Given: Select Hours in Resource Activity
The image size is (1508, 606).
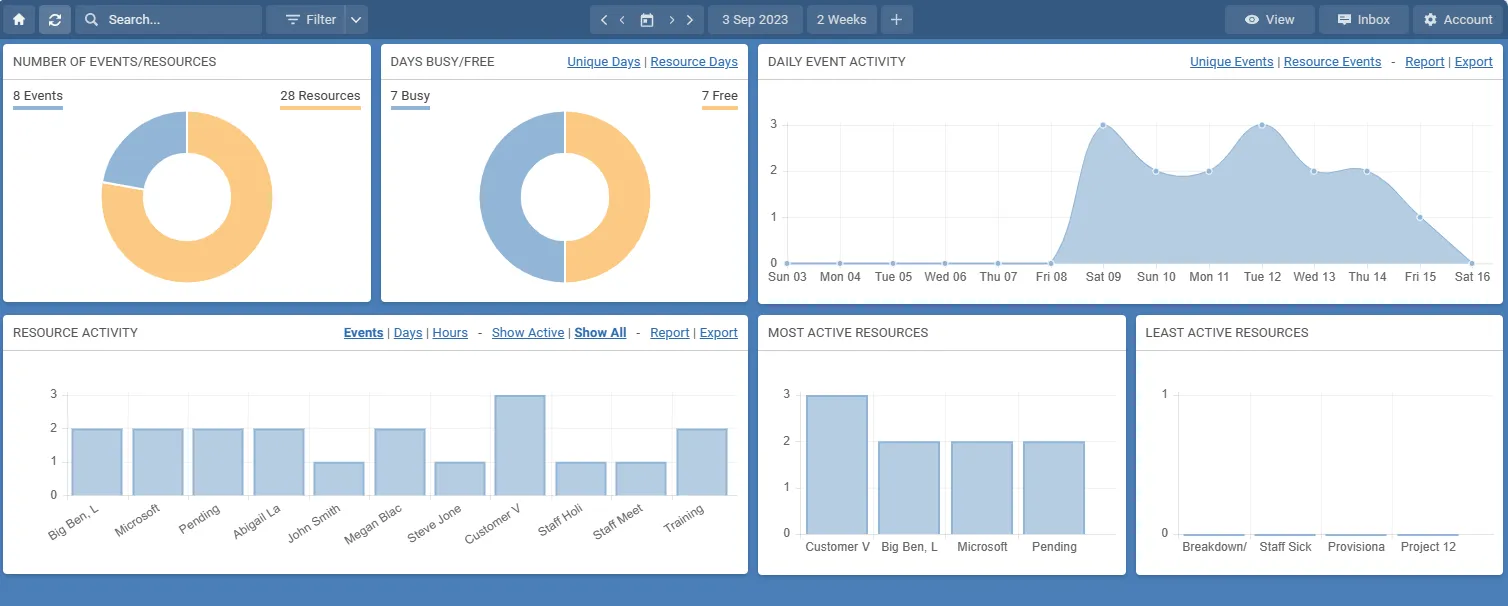Looking at the screenshot, I should 450,333.
